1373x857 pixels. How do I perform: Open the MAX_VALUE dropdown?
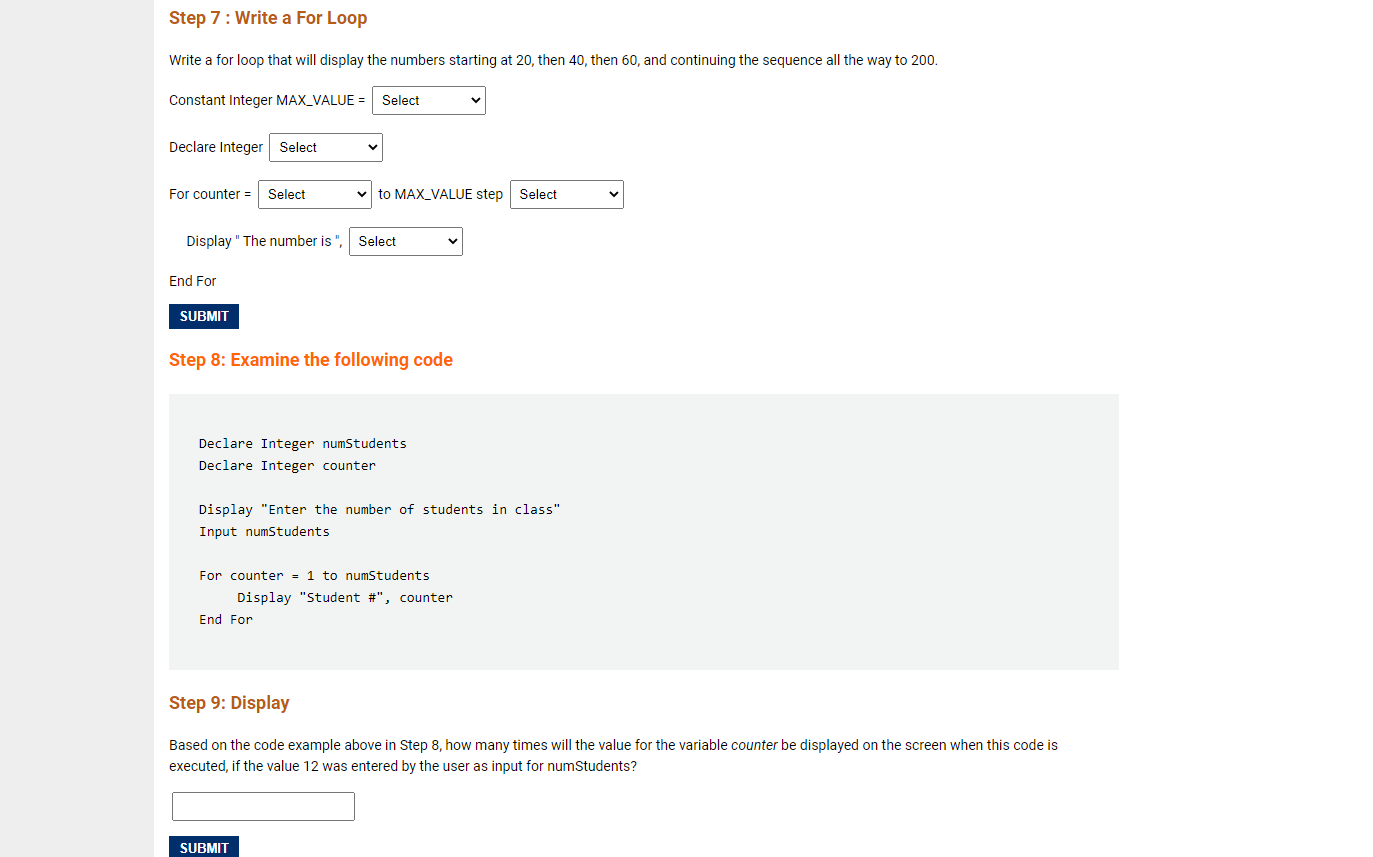[428, 100]
